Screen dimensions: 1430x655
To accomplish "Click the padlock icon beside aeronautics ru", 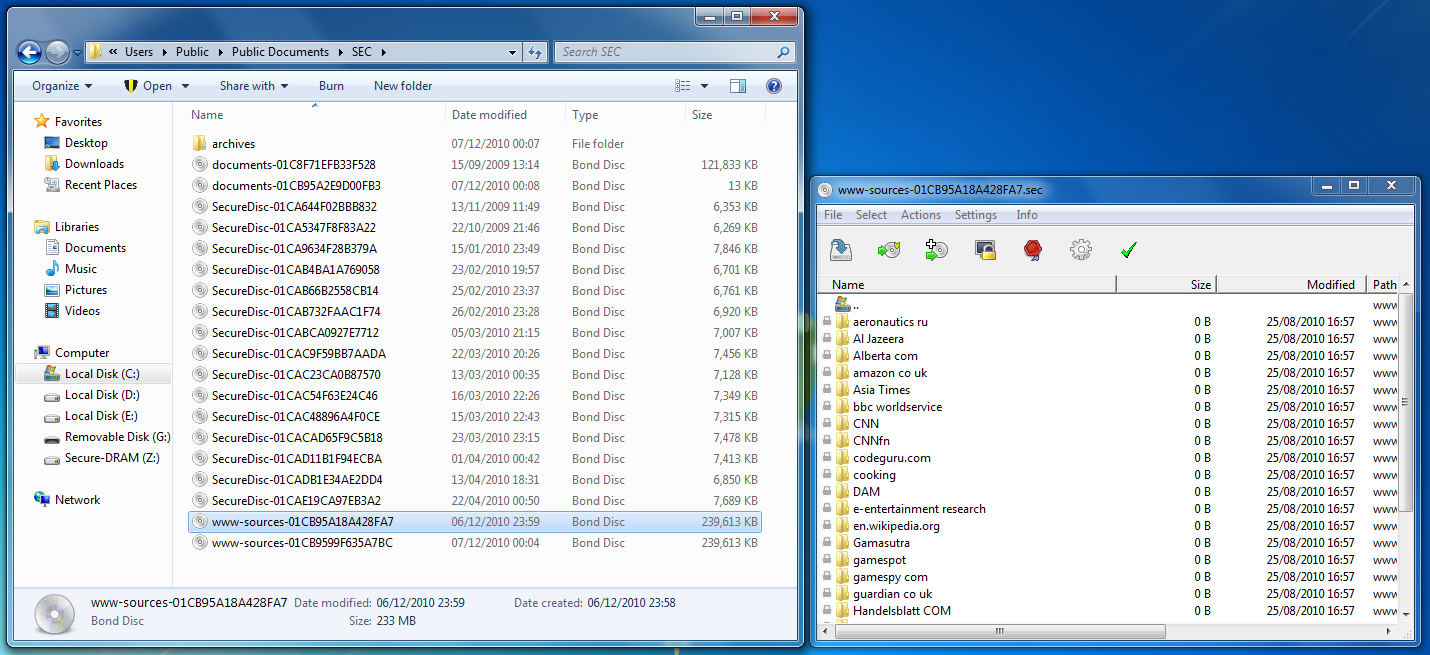I will tap(827, 321).
